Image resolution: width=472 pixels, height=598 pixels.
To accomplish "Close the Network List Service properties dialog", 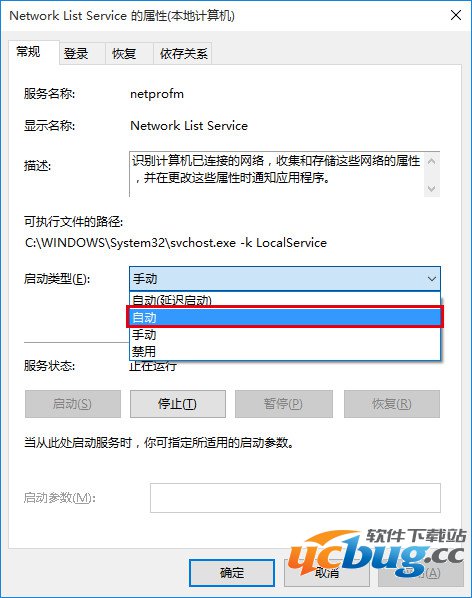I will [x=456, y=15].
